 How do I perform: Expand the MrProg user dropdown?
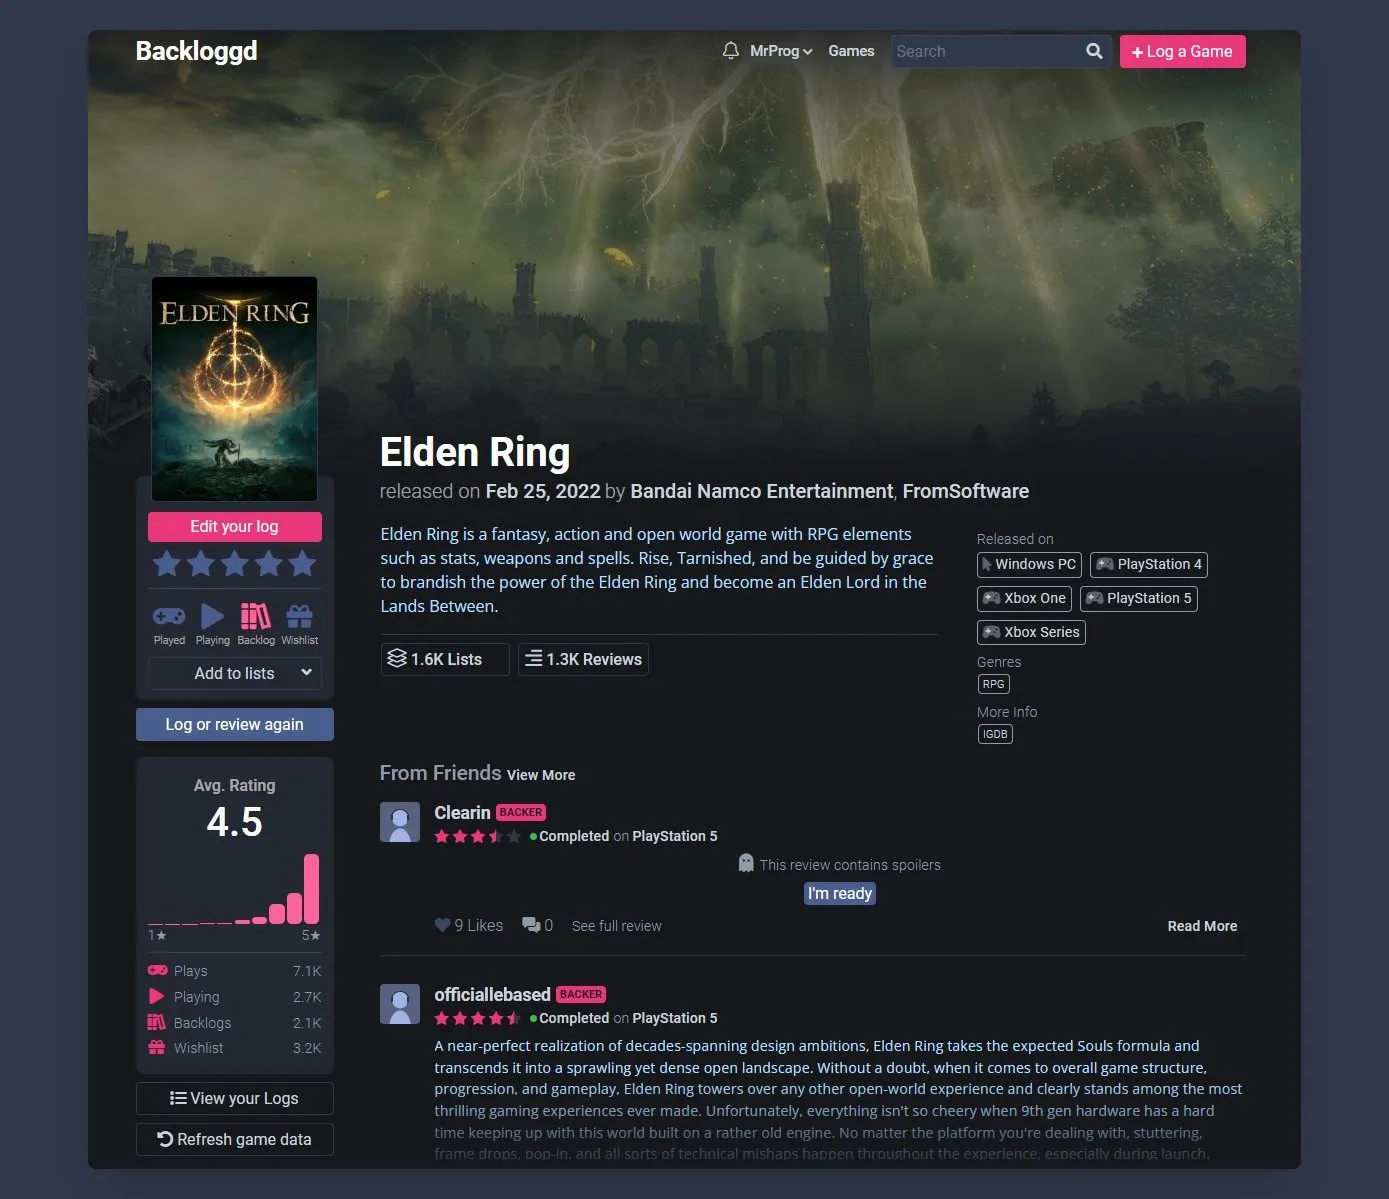click(x=781, y=51)
